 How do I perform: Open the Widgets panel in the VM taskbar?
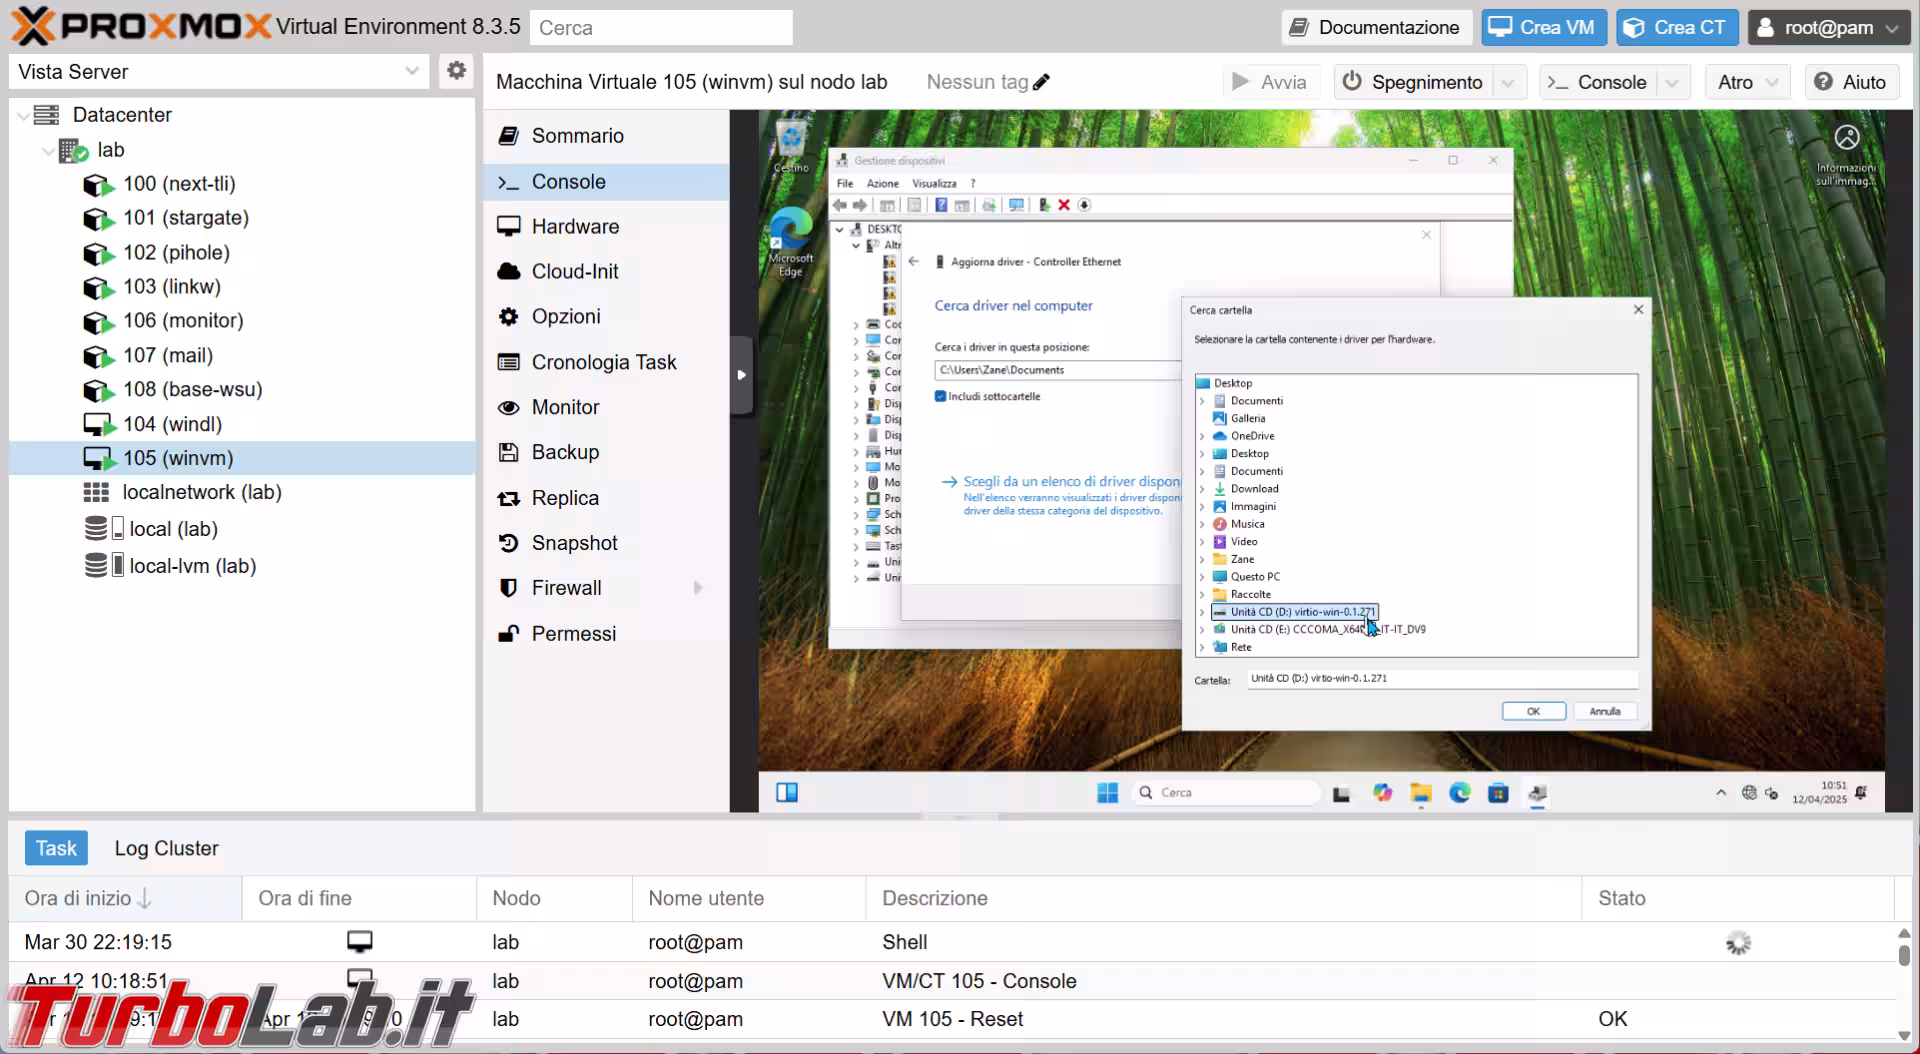tap(787, 793)
